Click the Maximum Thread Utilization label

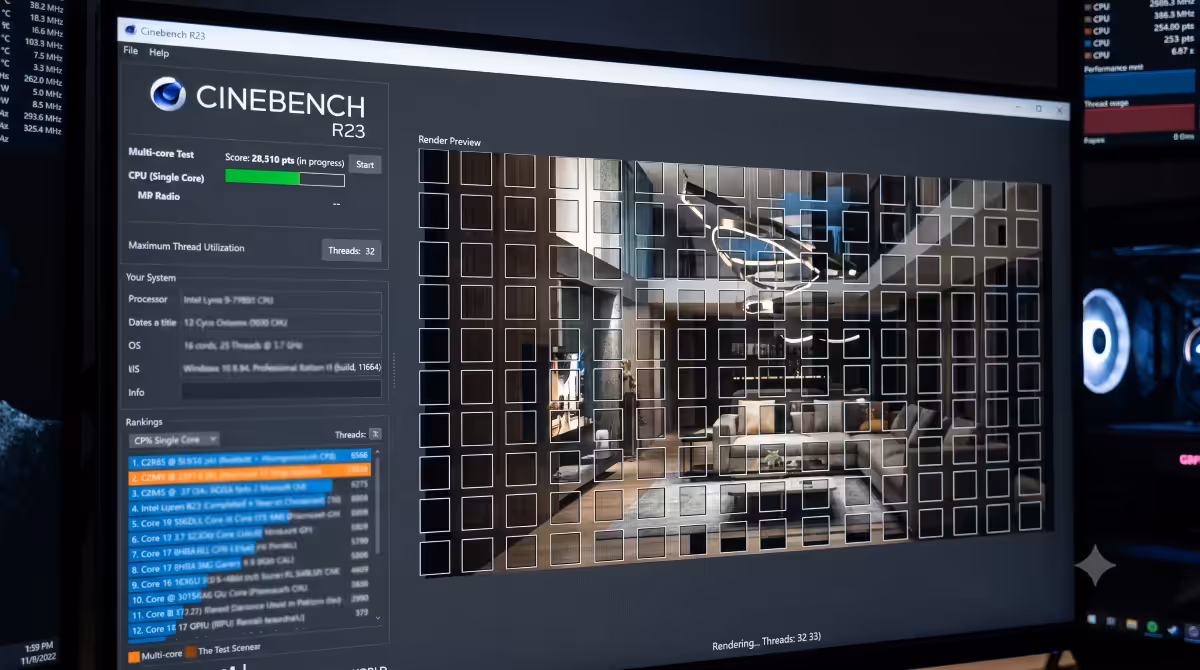(x=186, y=247)
